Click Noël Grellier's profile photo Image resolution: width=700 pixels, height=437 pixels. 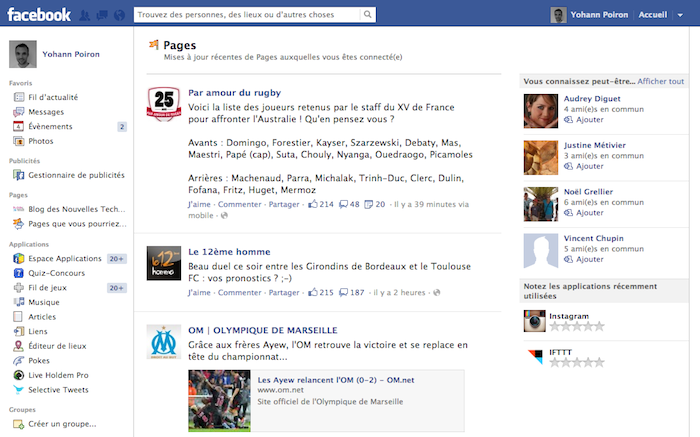tap(541, 204)
